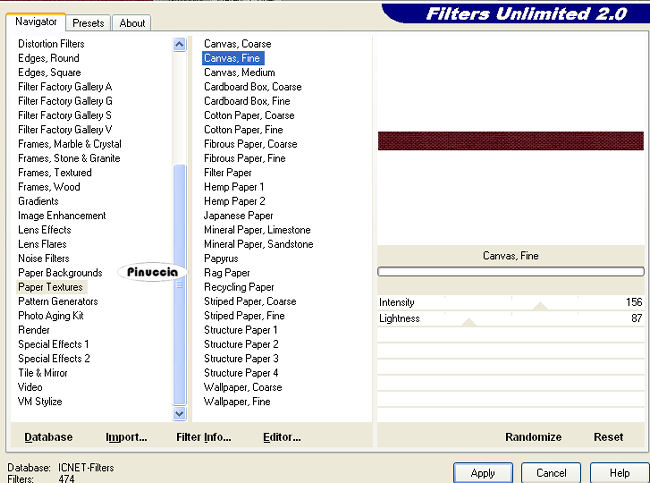Adjust the Lightness slider handle
650x483 pixels.
point(468,322)
